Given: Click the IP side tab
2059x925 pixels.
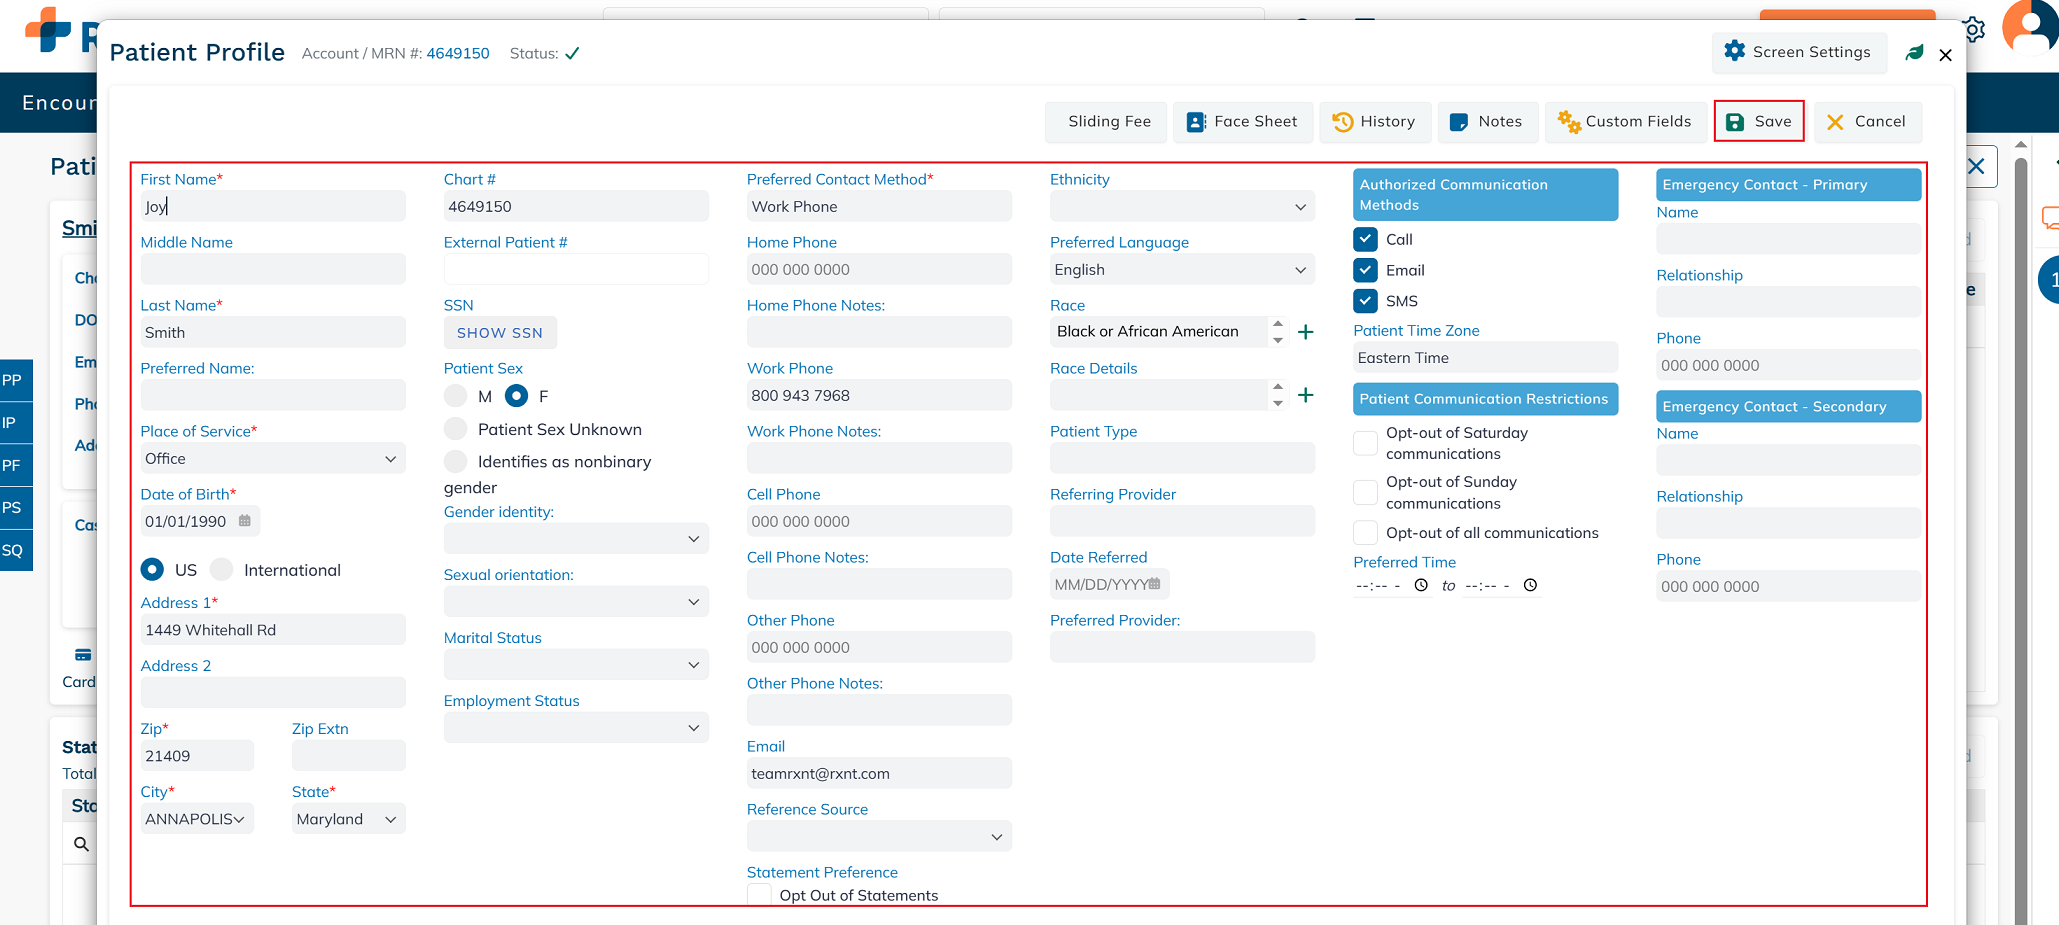Looking at the screenshot, I should (x=15, y=423).
